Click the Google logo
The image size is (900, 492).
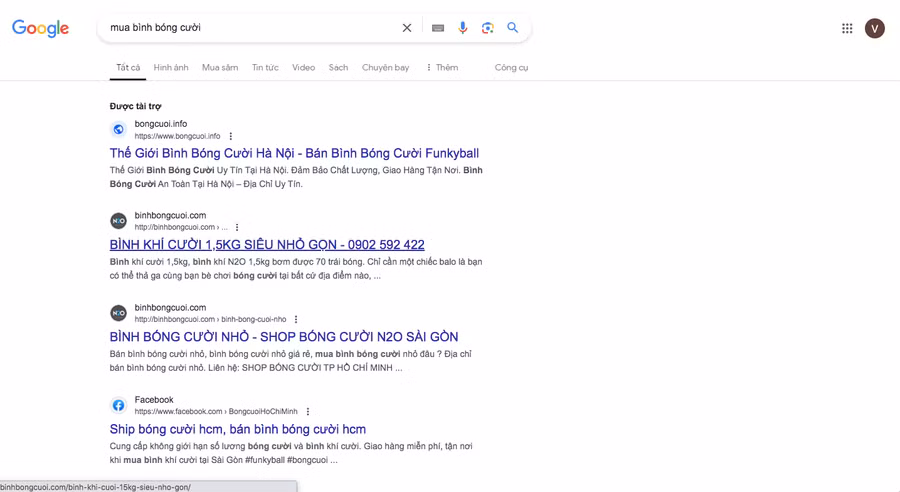[40, 28]
